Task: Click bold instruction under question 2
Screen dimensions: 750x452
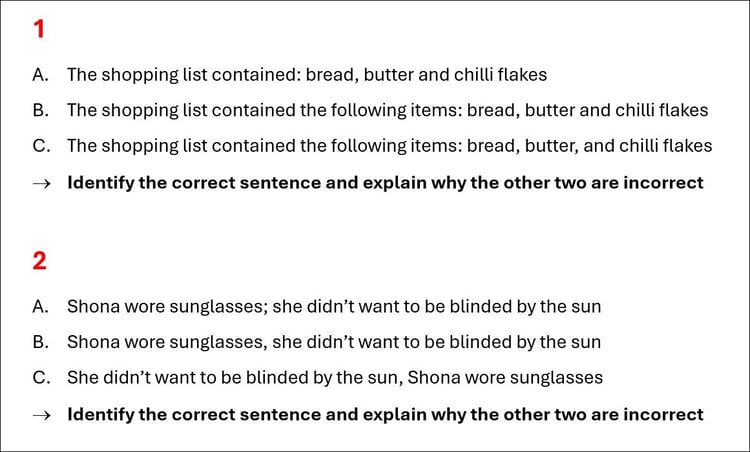Action: point(385,415)
